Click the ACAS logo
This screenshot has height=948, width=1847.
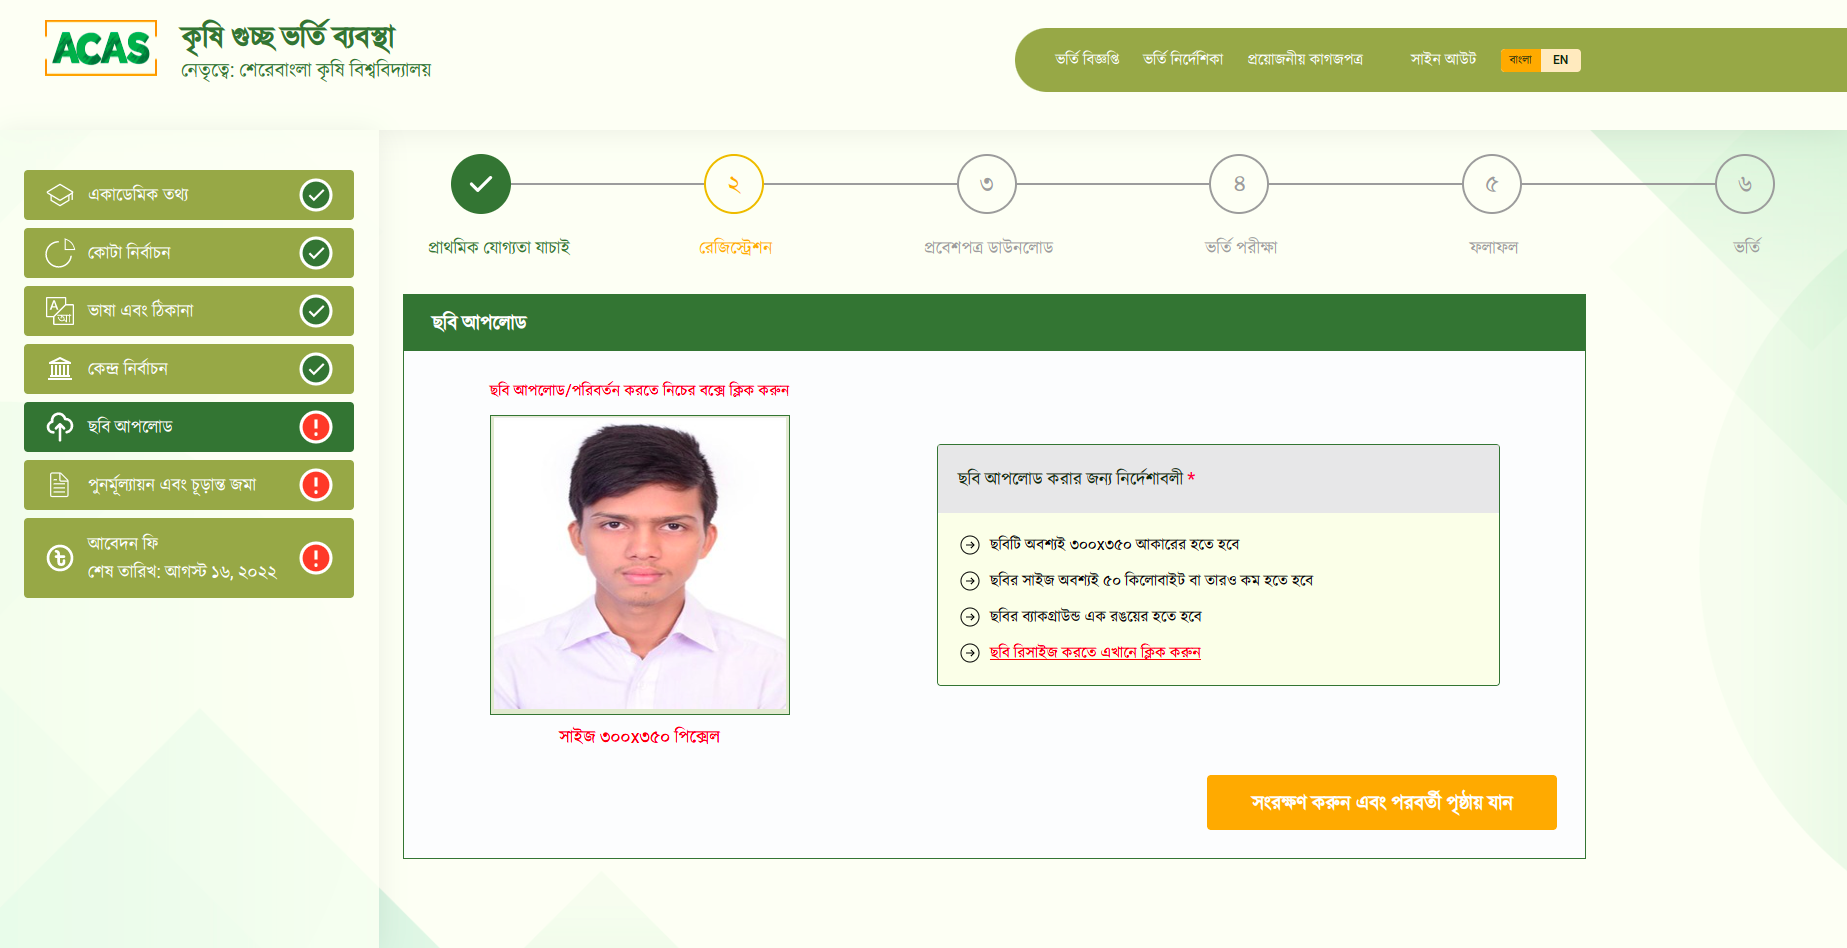point(101,48)
